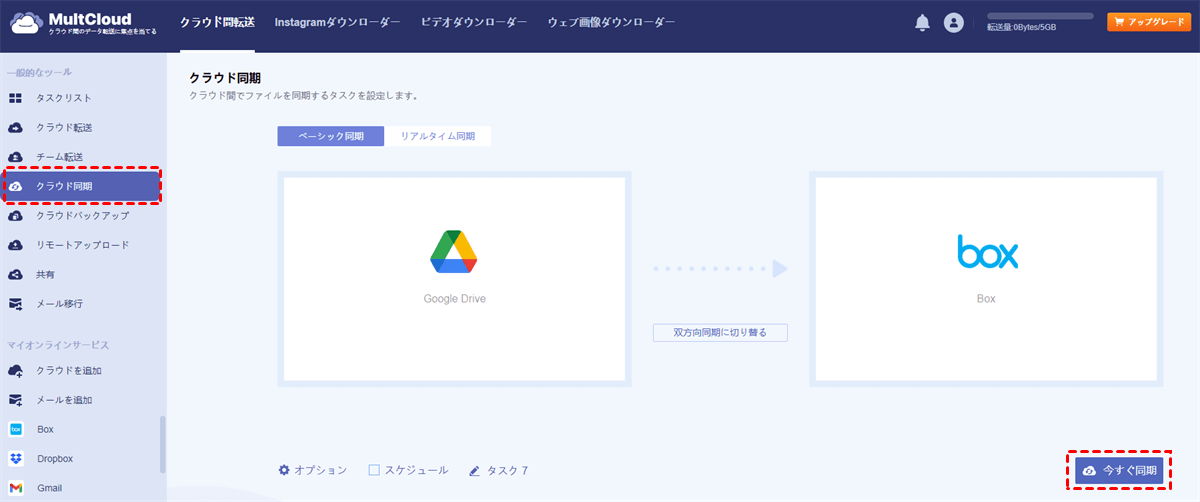Screen dimensions: 1200x502
Task: Click the task name pencil icon
Action: (474, 470)
